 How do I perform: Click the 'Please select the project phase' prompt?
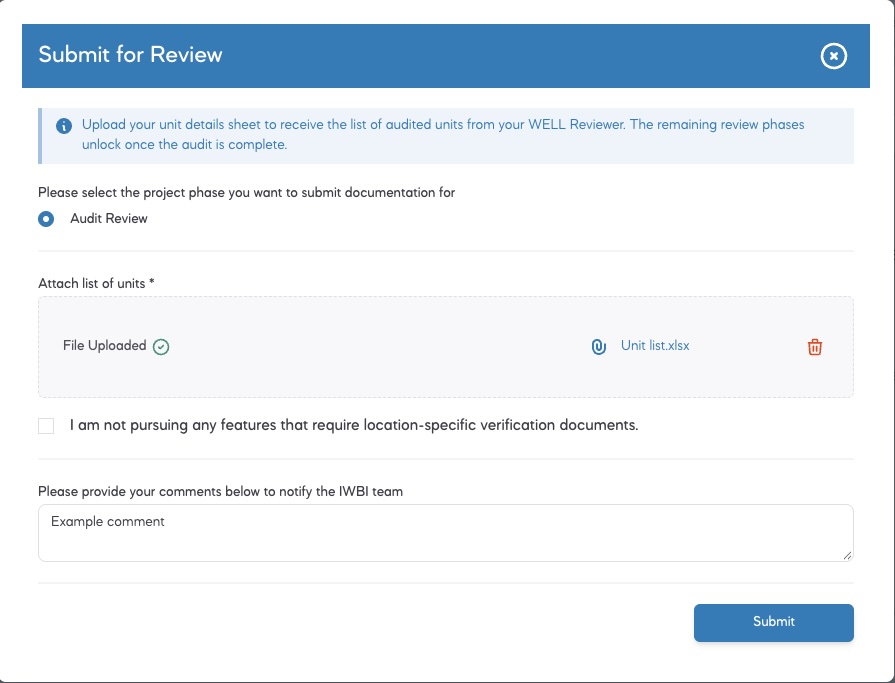(247, 193)
